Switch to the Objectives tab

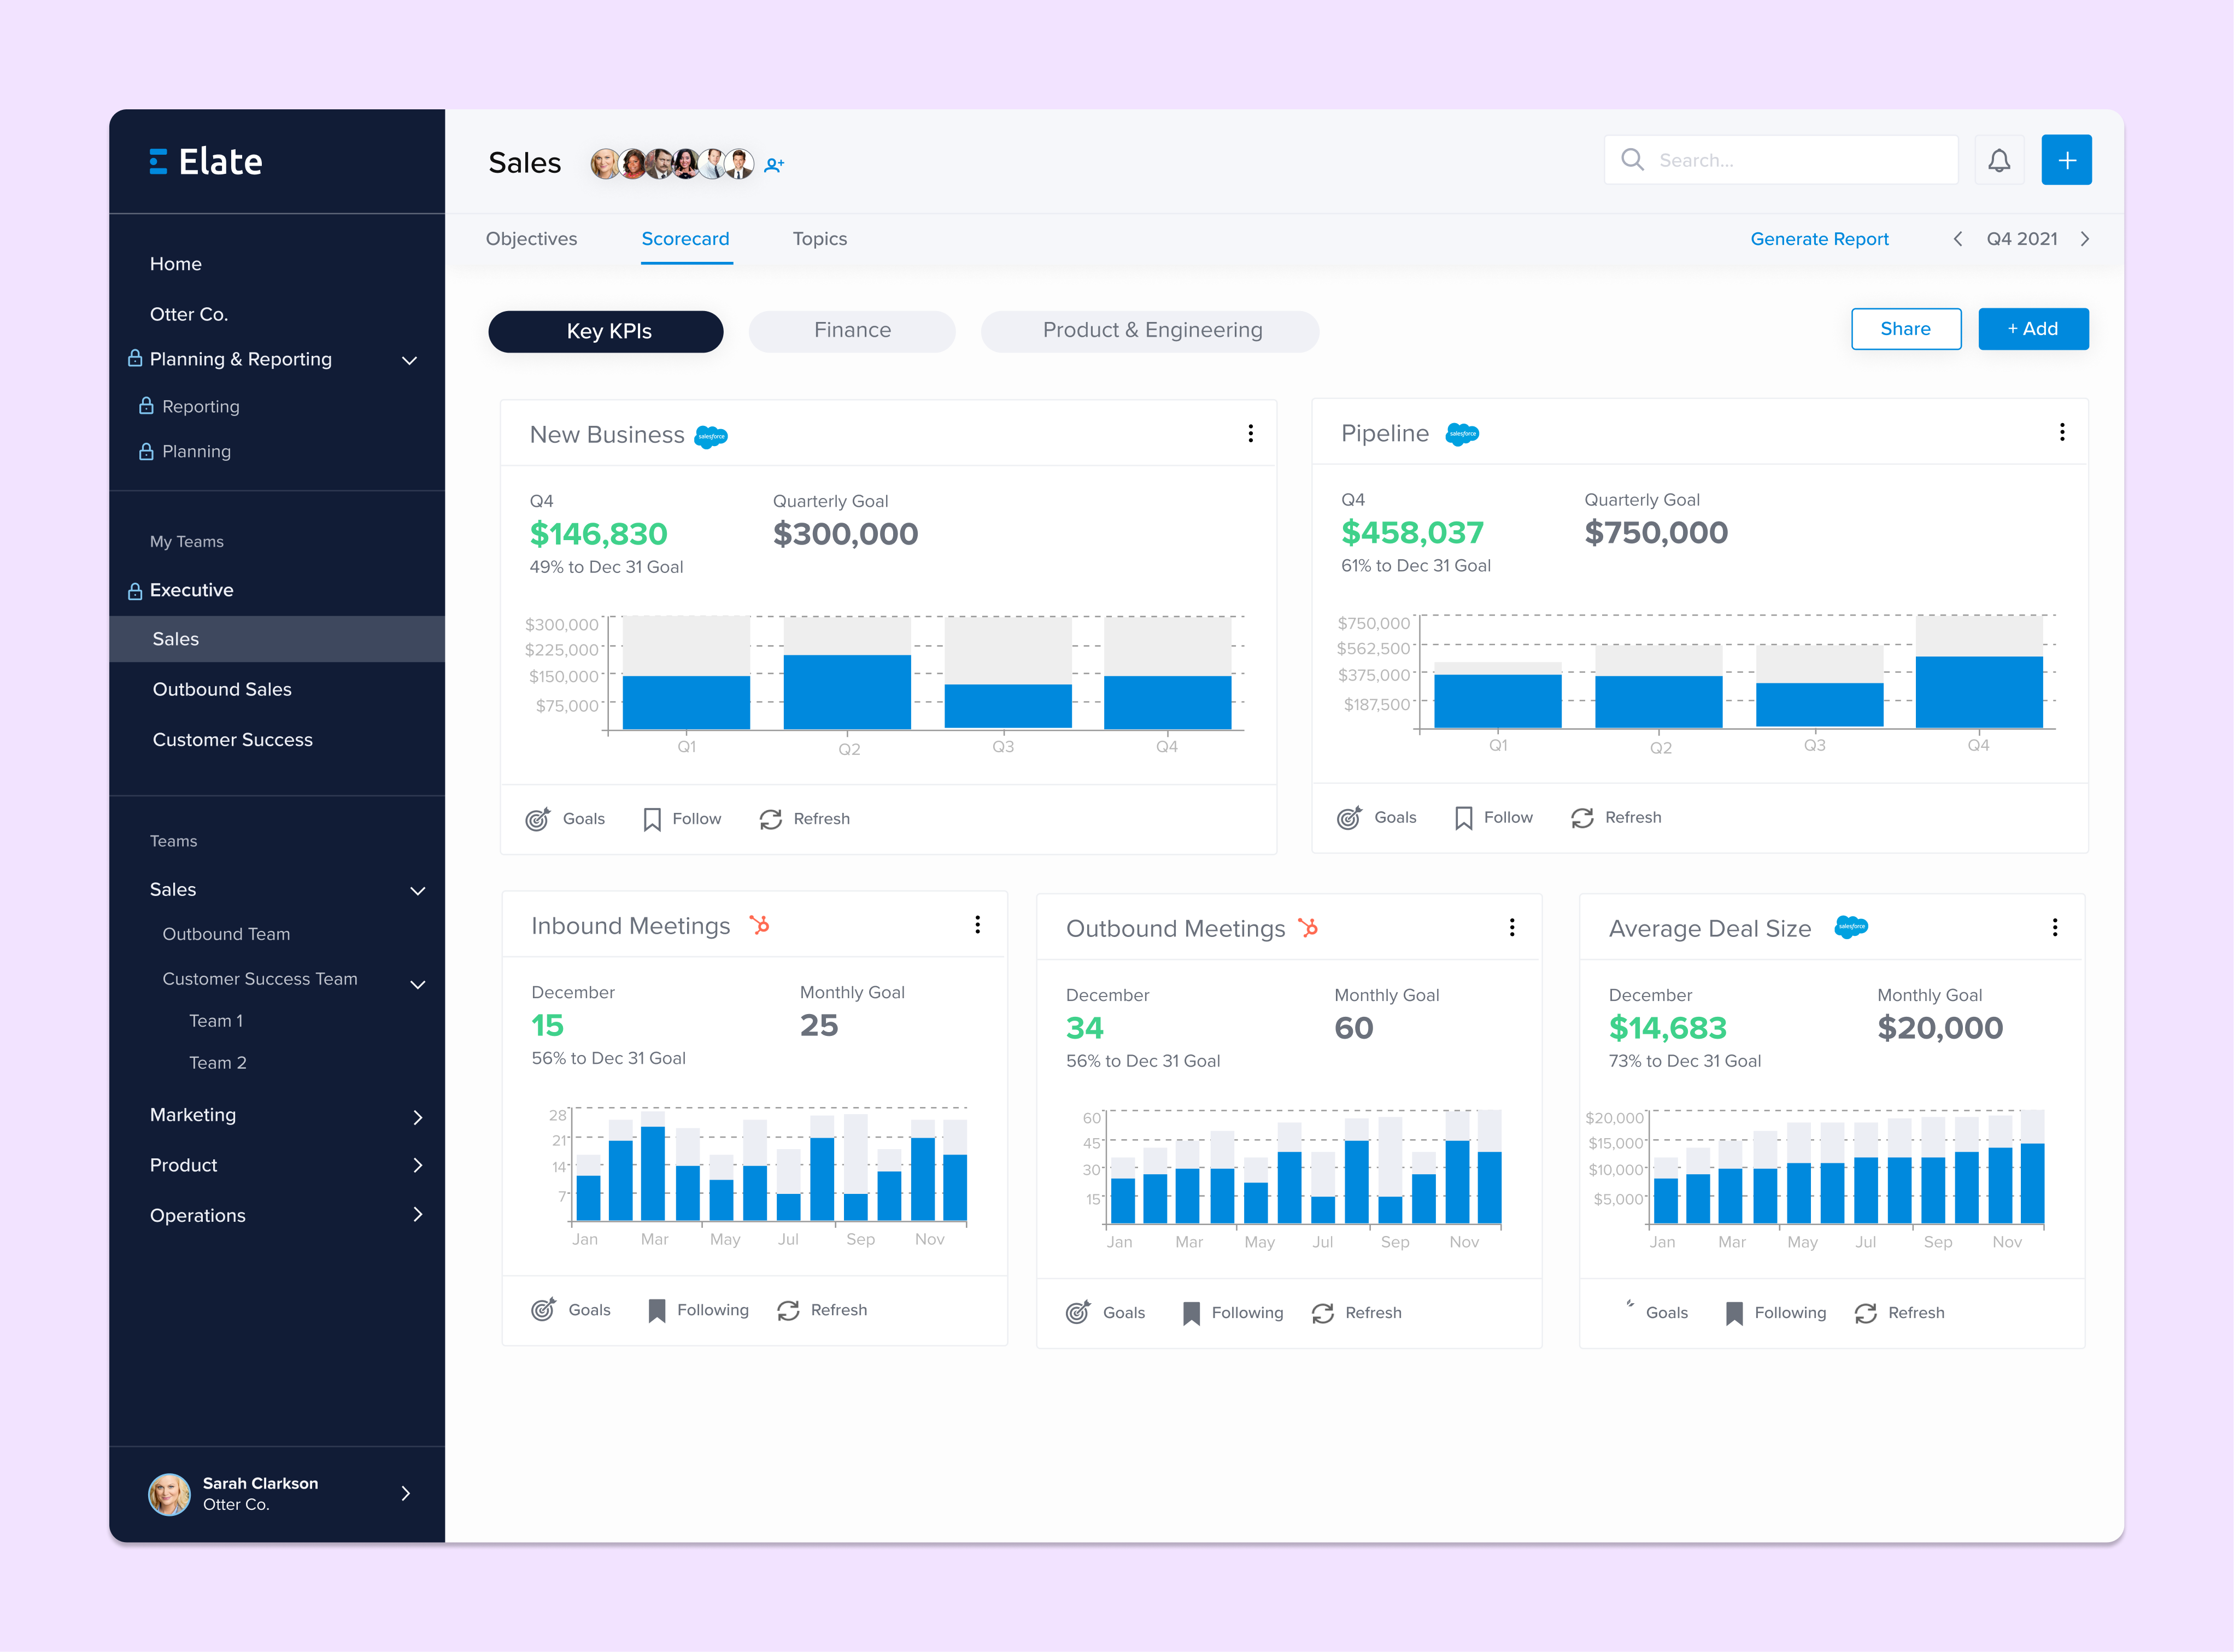(x=531, y=239)
